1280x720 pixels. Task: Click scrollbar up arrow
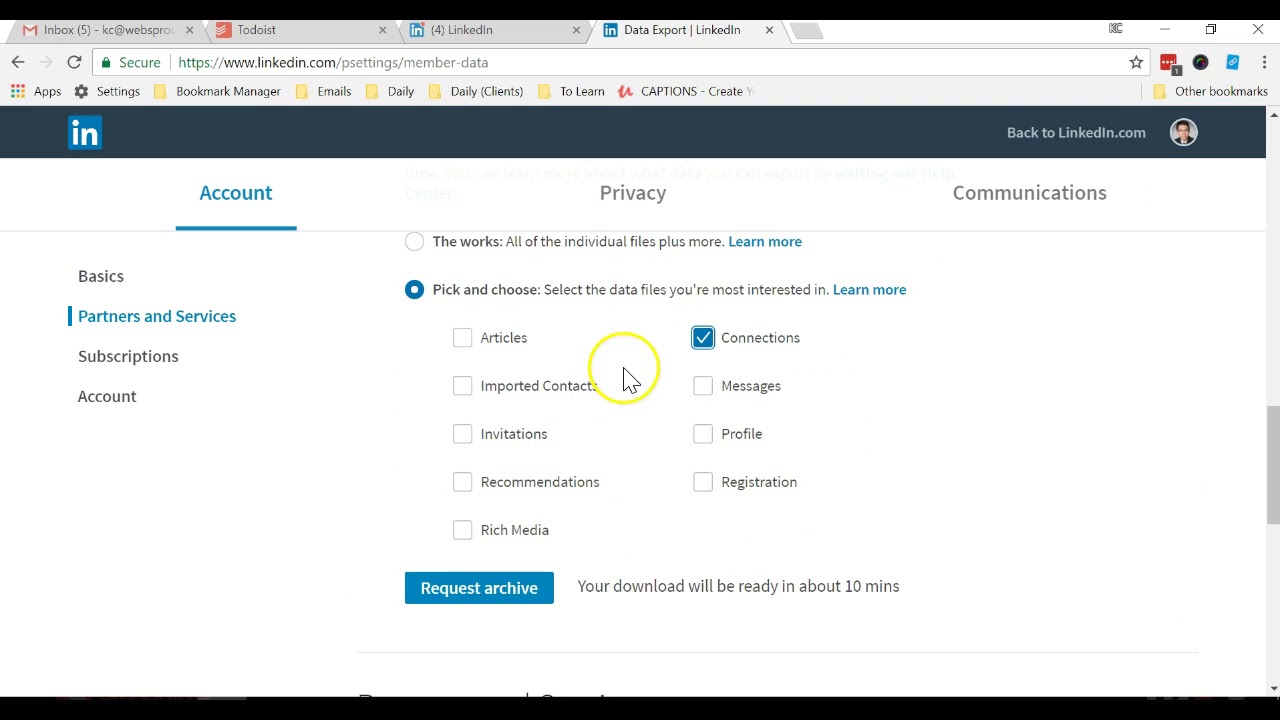point(1273,114)
